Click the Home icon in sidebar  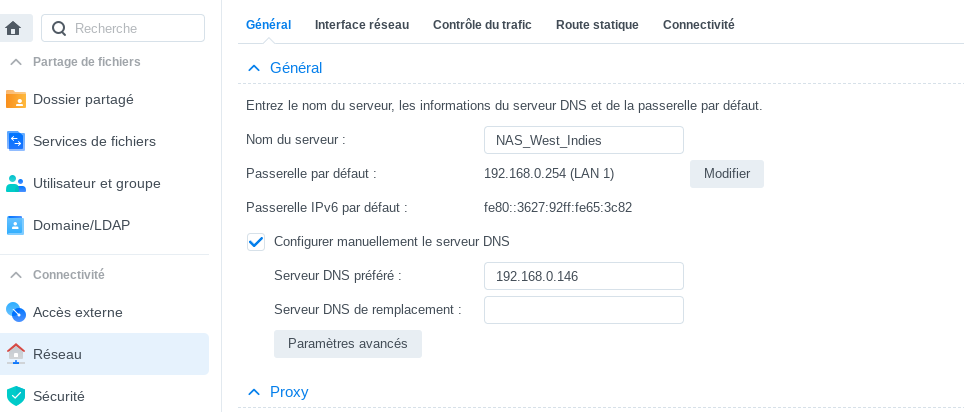tap(13, 28)
